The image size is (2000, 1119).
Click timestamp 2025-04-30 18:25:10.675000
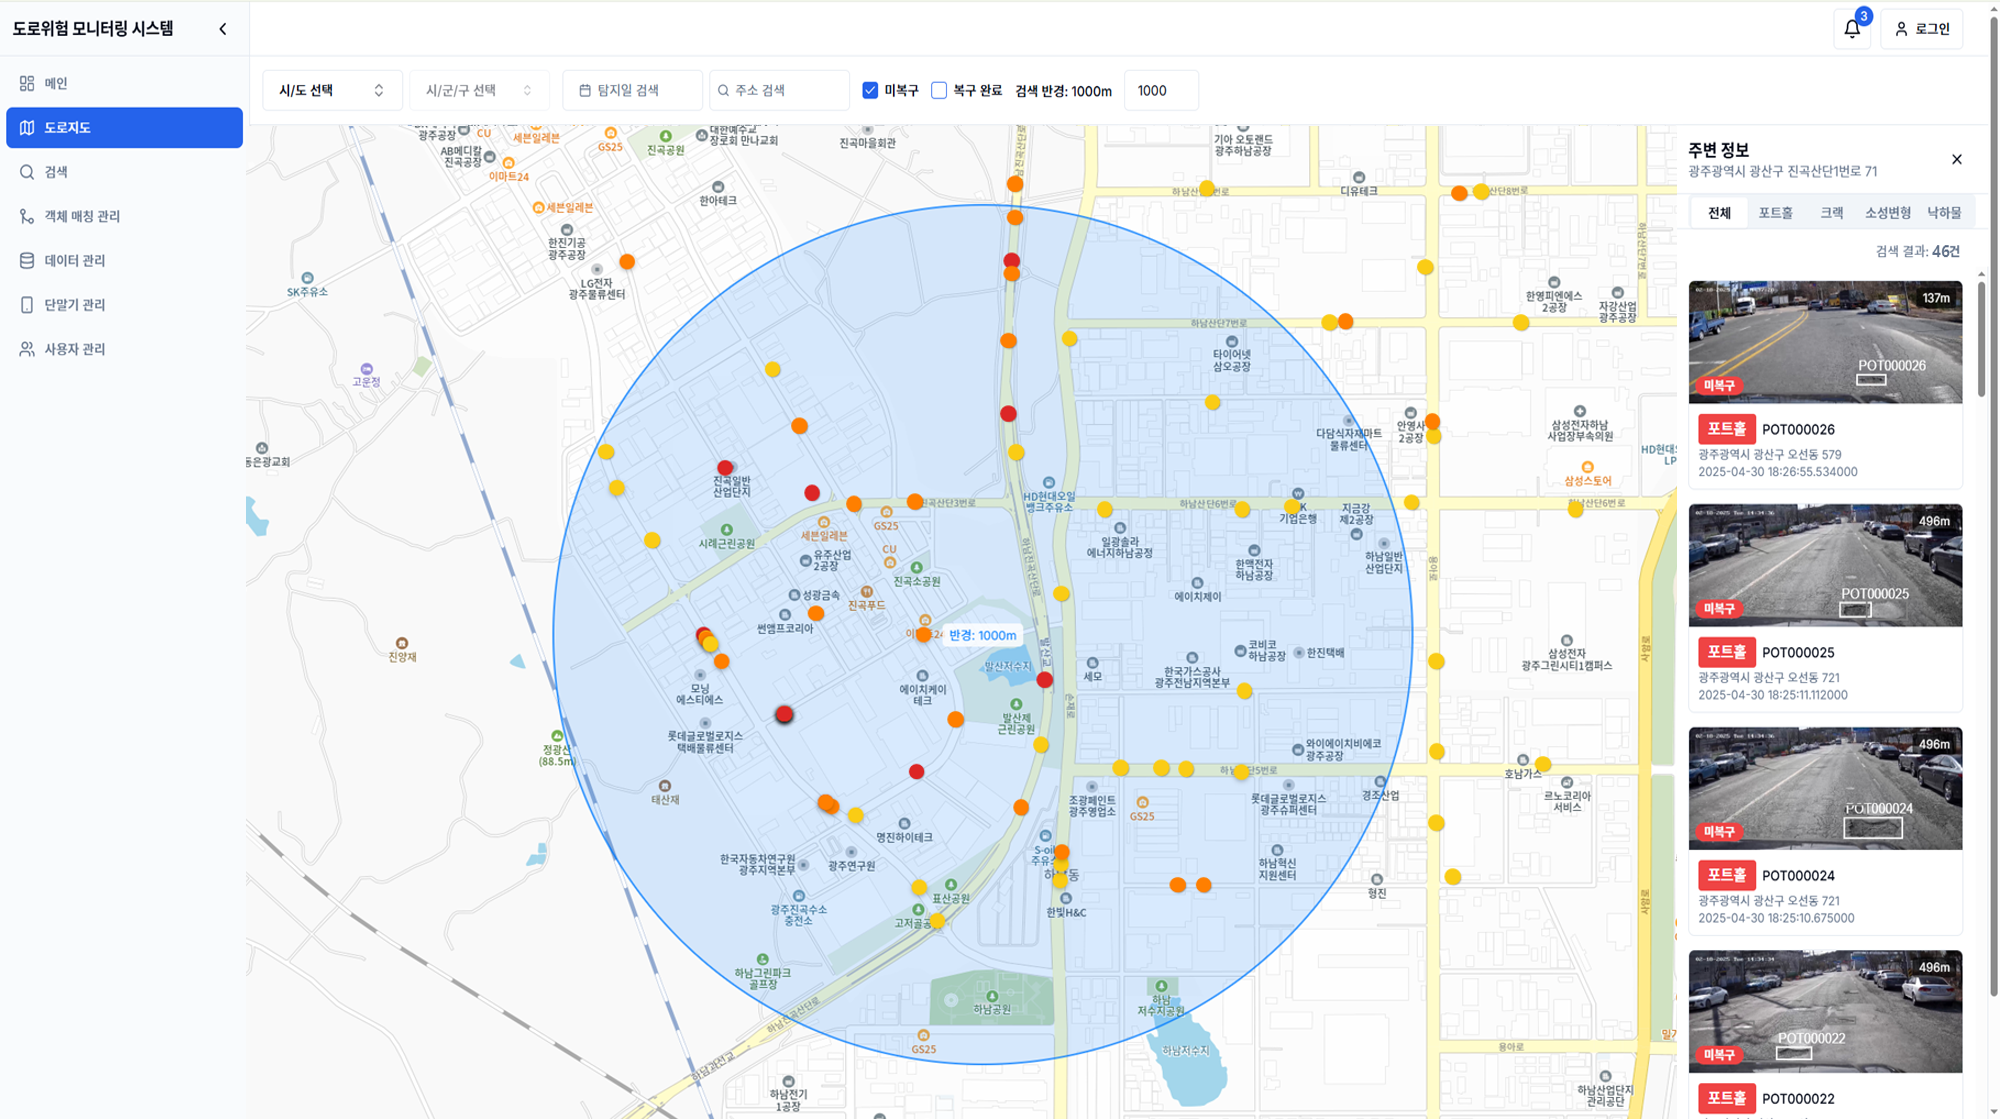(1776, 918)
